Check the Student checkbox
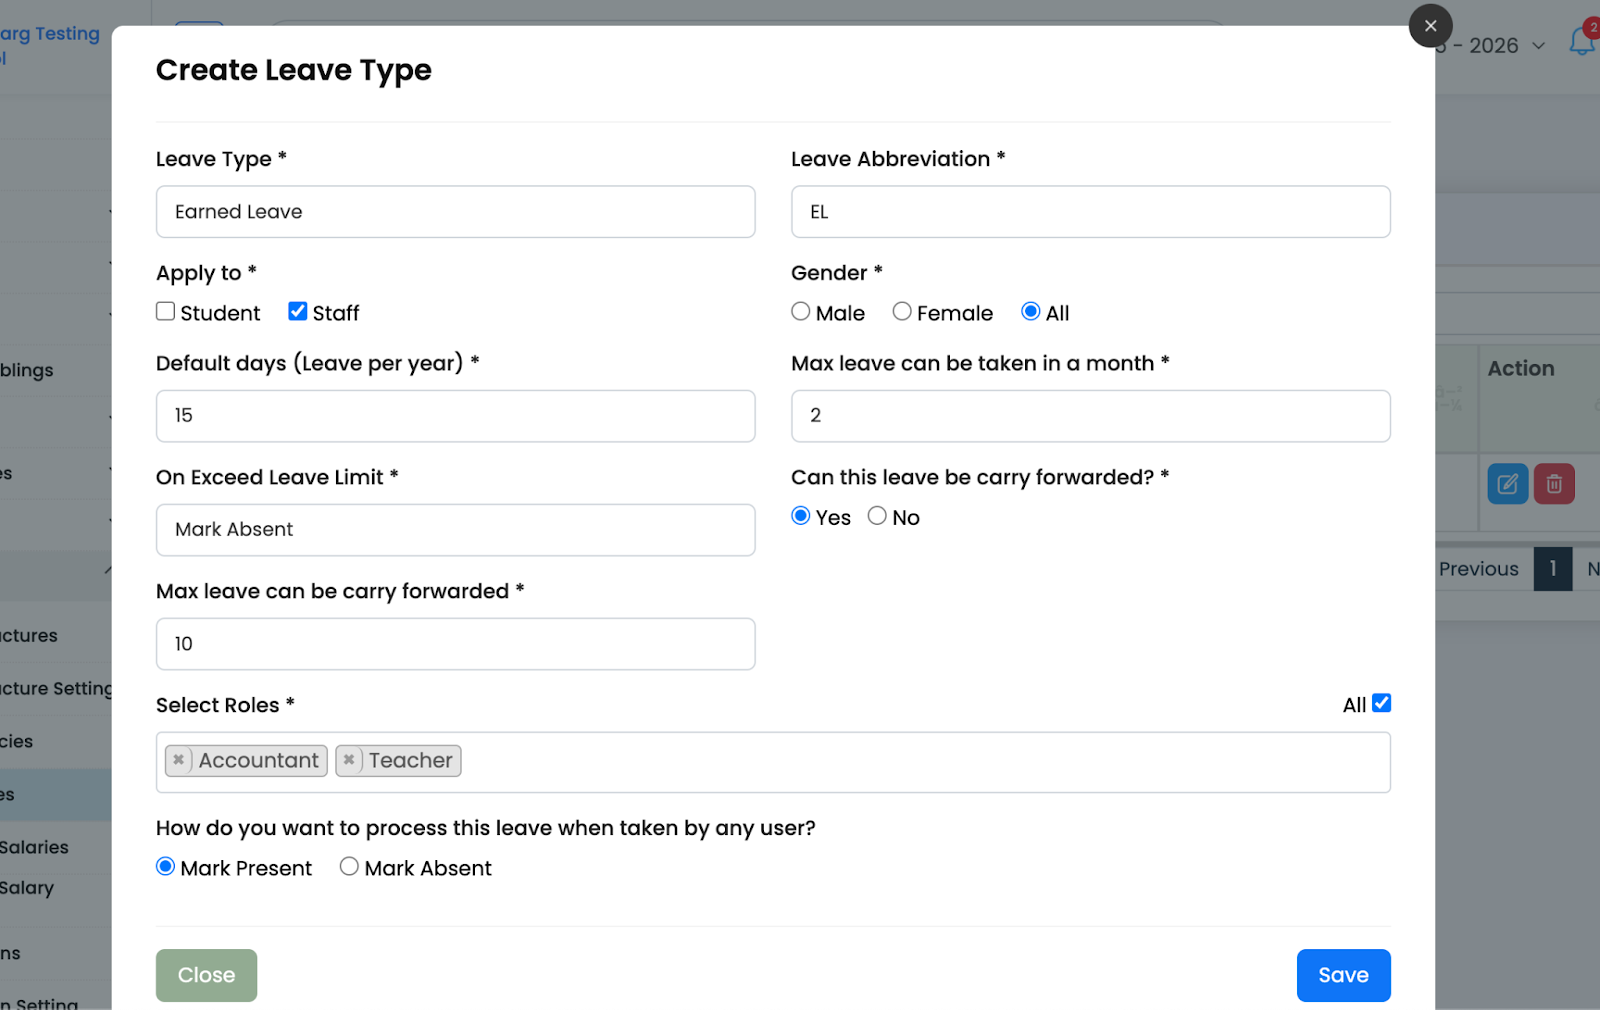 (166, 312)
